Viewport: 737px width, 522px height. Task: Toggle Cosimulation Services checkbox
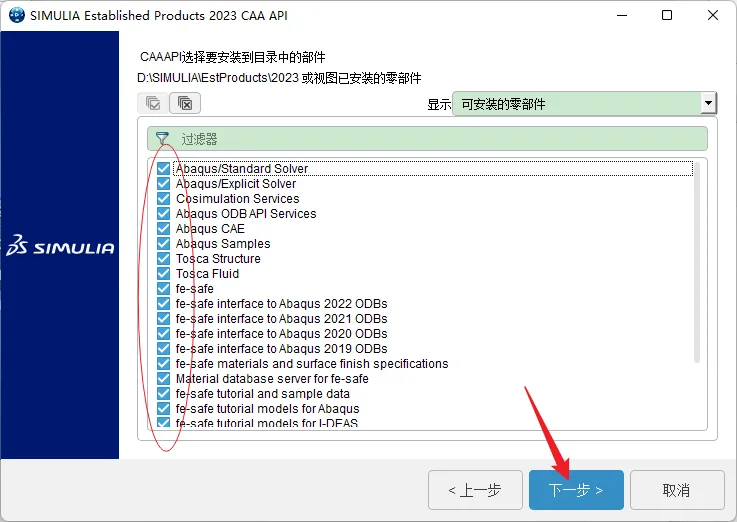click(163, 198)
